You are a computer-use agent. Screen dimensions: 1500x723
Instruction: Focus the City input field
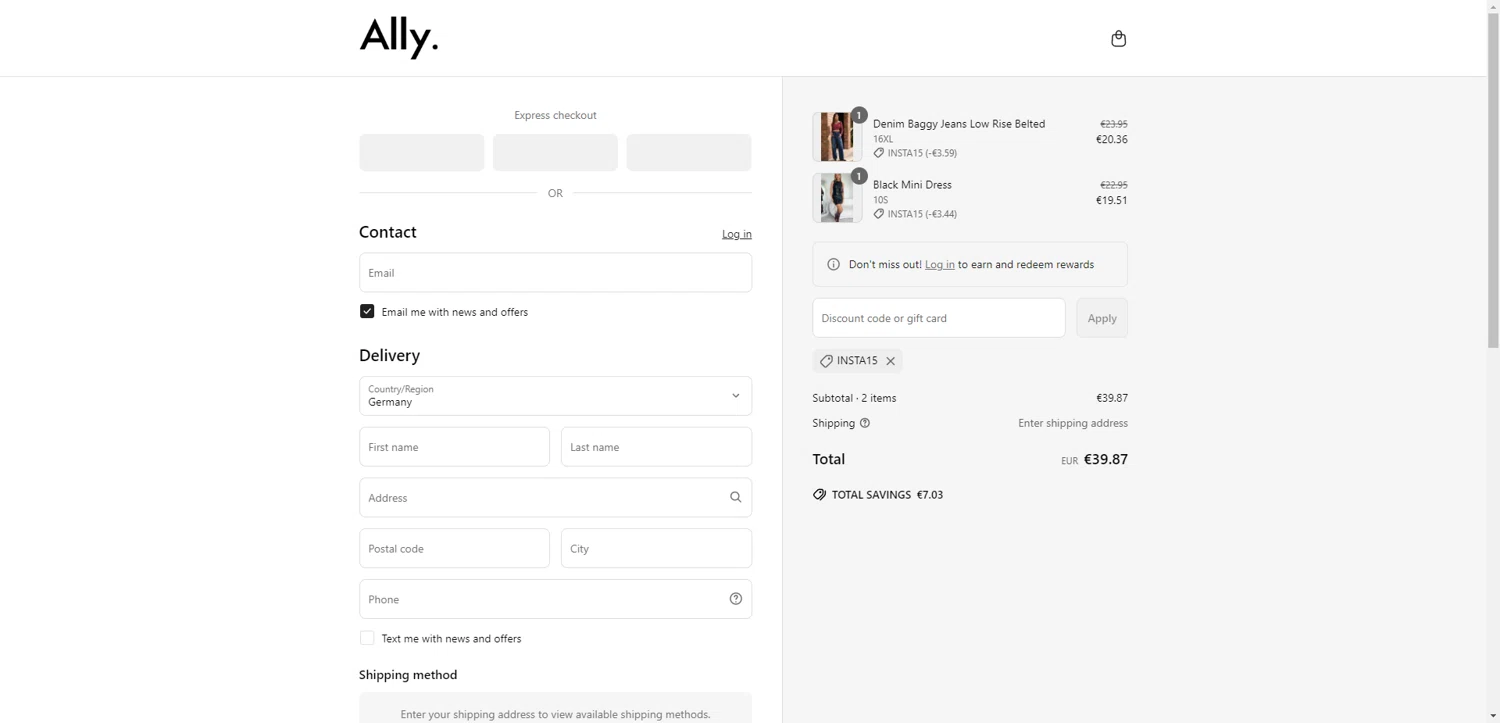(x=656, y=548)
